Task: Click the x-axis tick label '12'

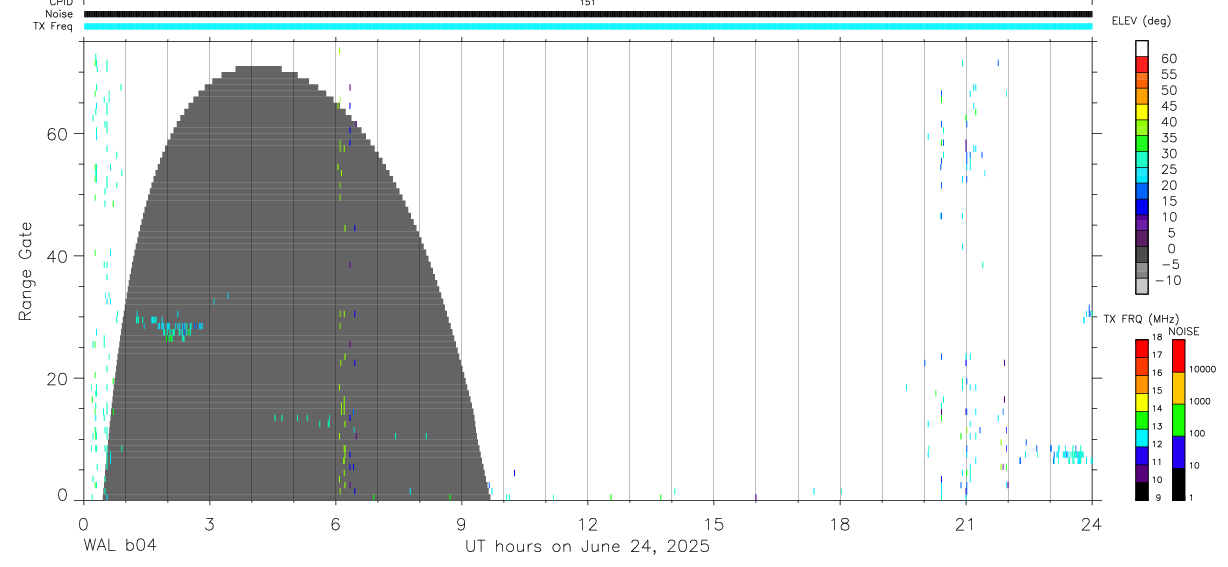Action: (x=587, y=523)
